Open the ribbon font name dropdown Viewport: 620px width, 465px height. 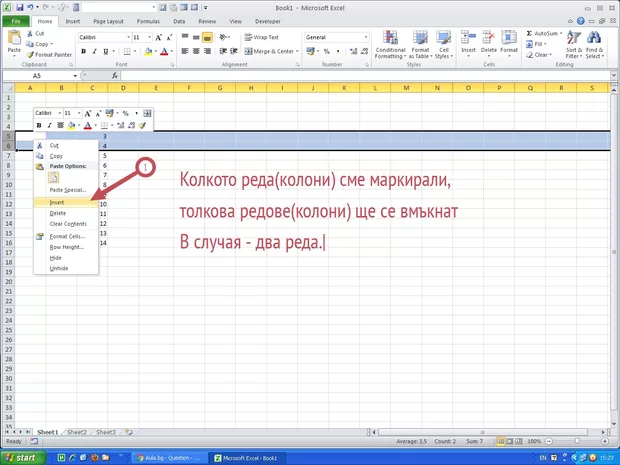(x=129, y=38)
